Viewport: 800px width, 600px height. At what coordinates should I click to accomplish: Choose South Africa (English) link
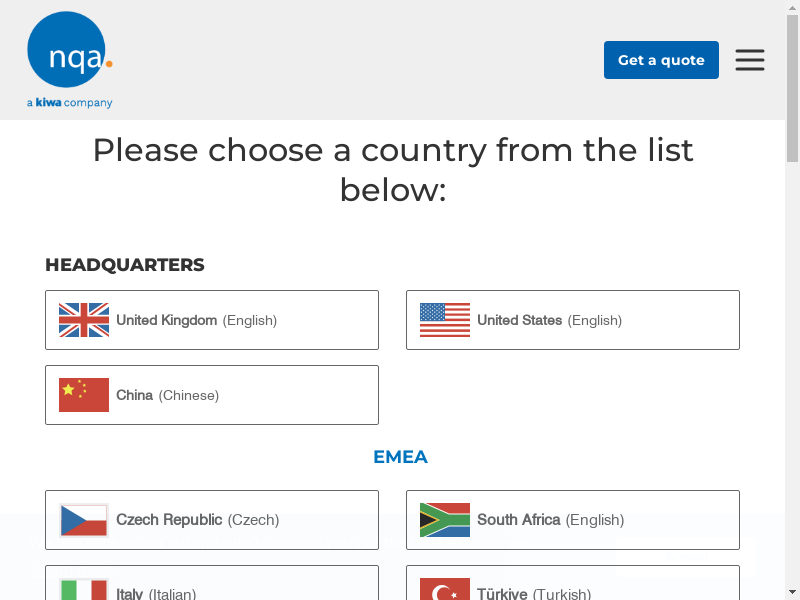(550, 520)
